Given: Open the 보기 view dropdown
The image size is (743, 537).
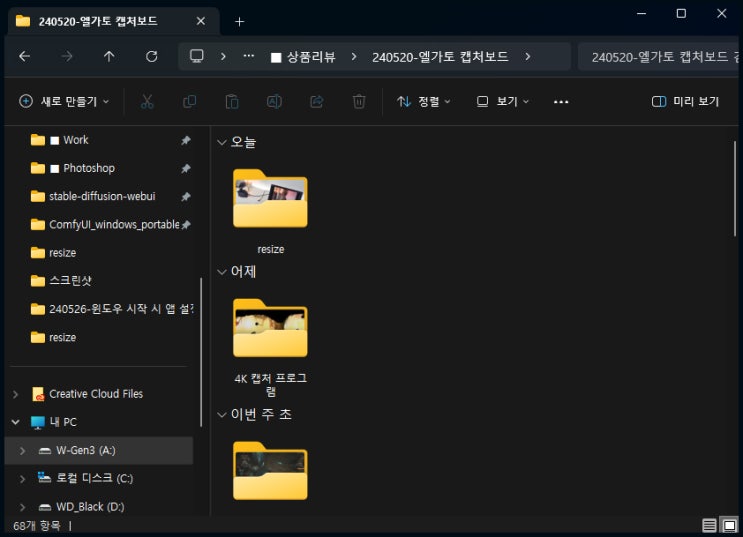Looking at the screenshot, I should [503, 101].
